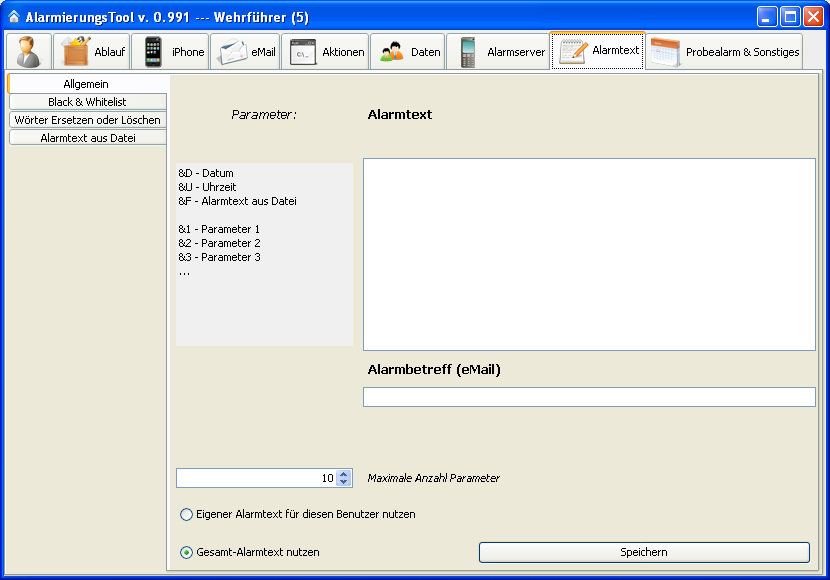
Task: Click inside the Alarmtext text area
Action: pyautogui.click(x=589, y=254)
